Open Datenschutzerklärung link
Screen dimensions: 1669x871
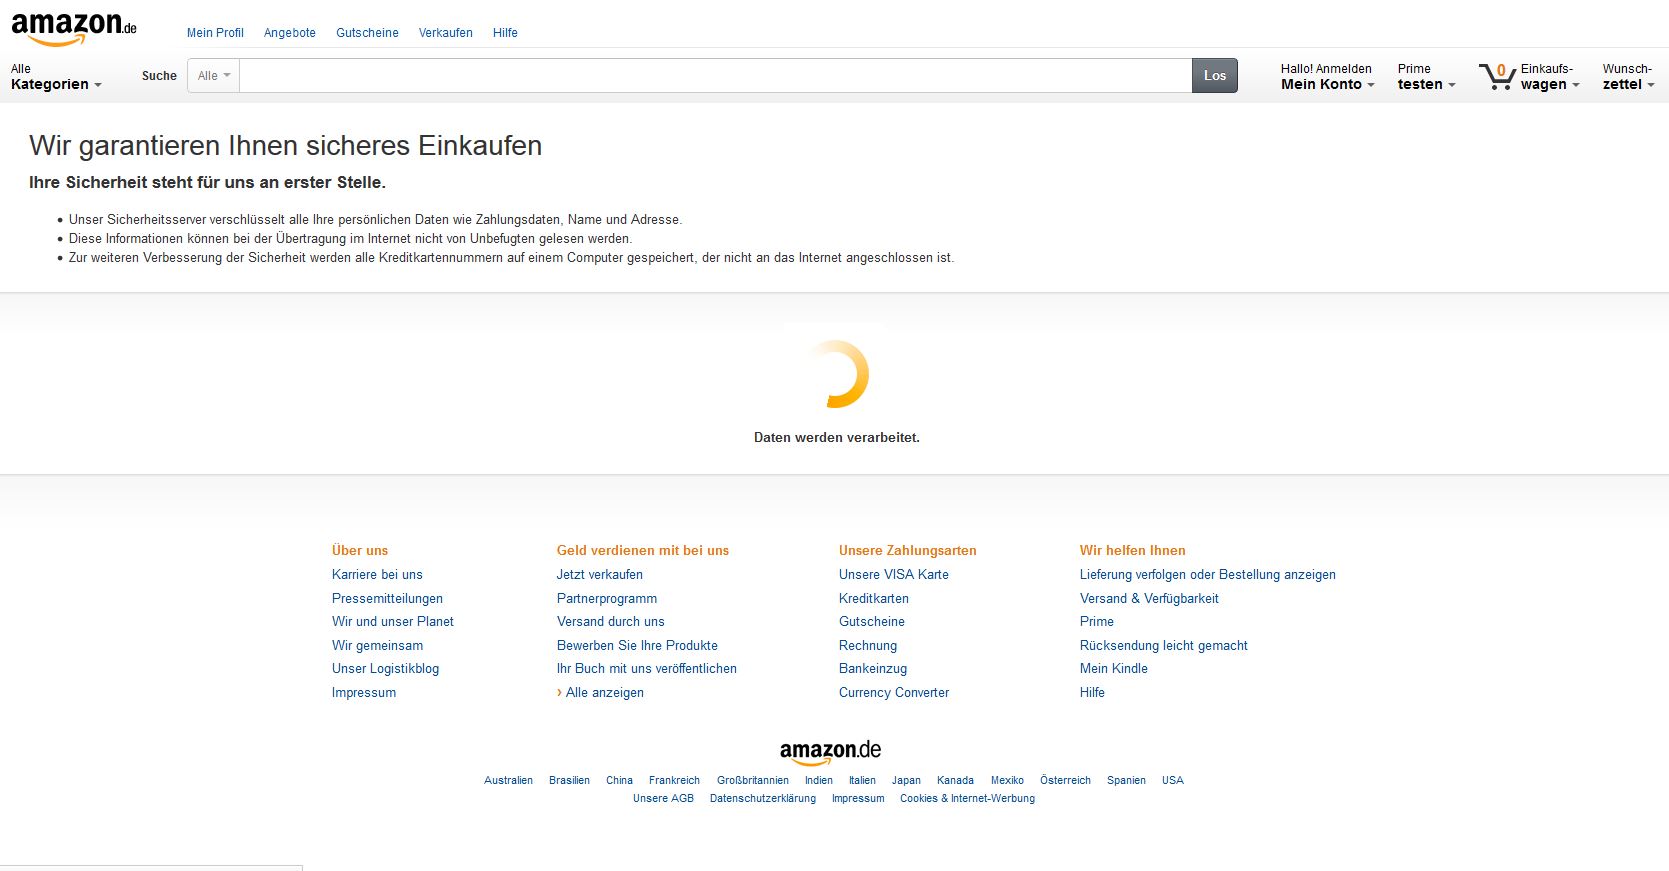(763, 799)
